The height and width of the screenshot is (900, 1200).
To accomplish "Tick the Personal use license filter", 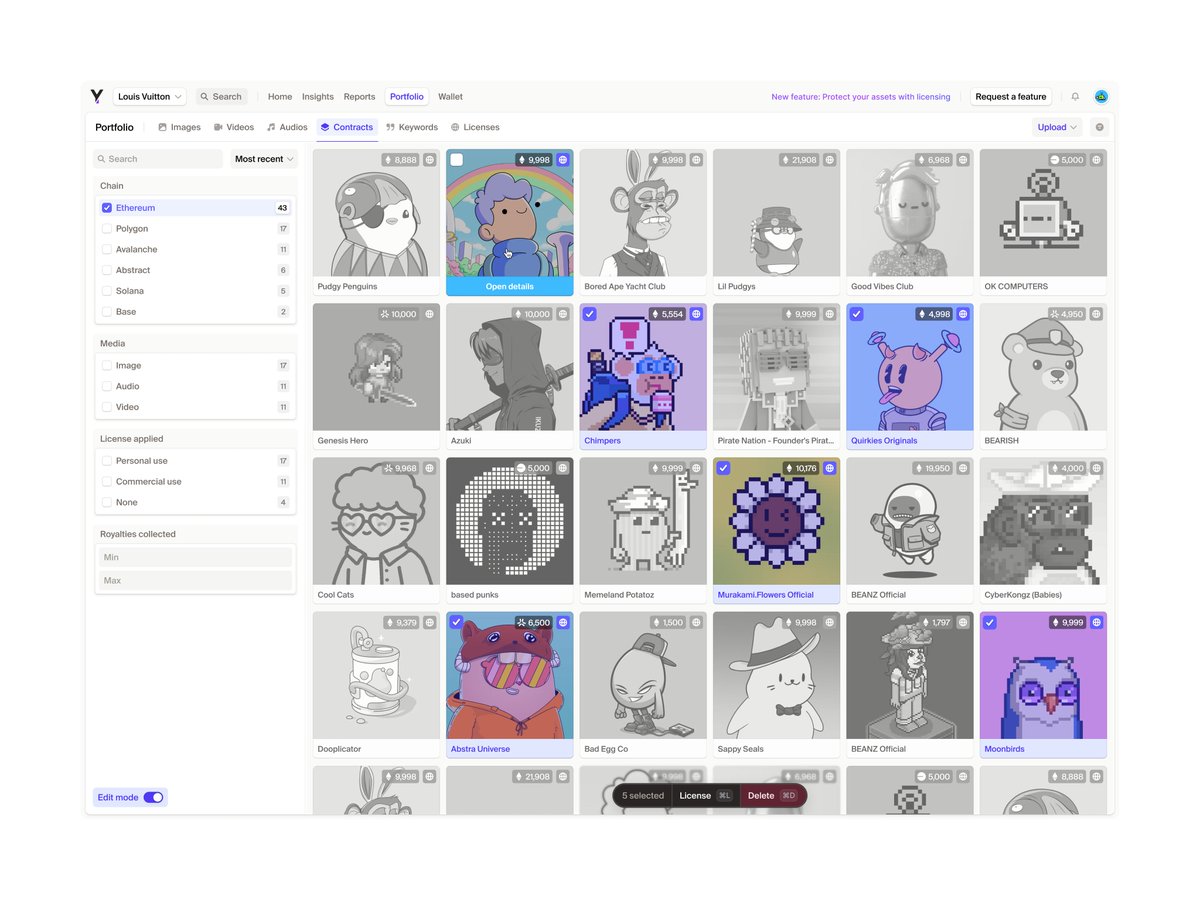I will click(107, 461).
